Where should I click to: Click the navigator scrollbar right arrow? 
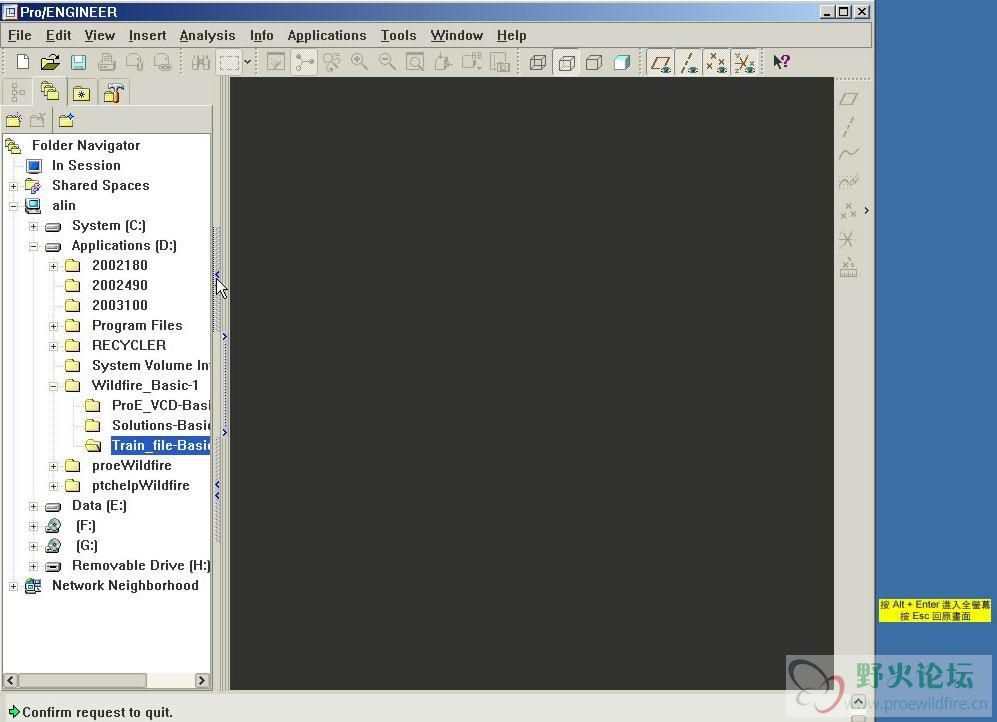click(x=202, y=681)
